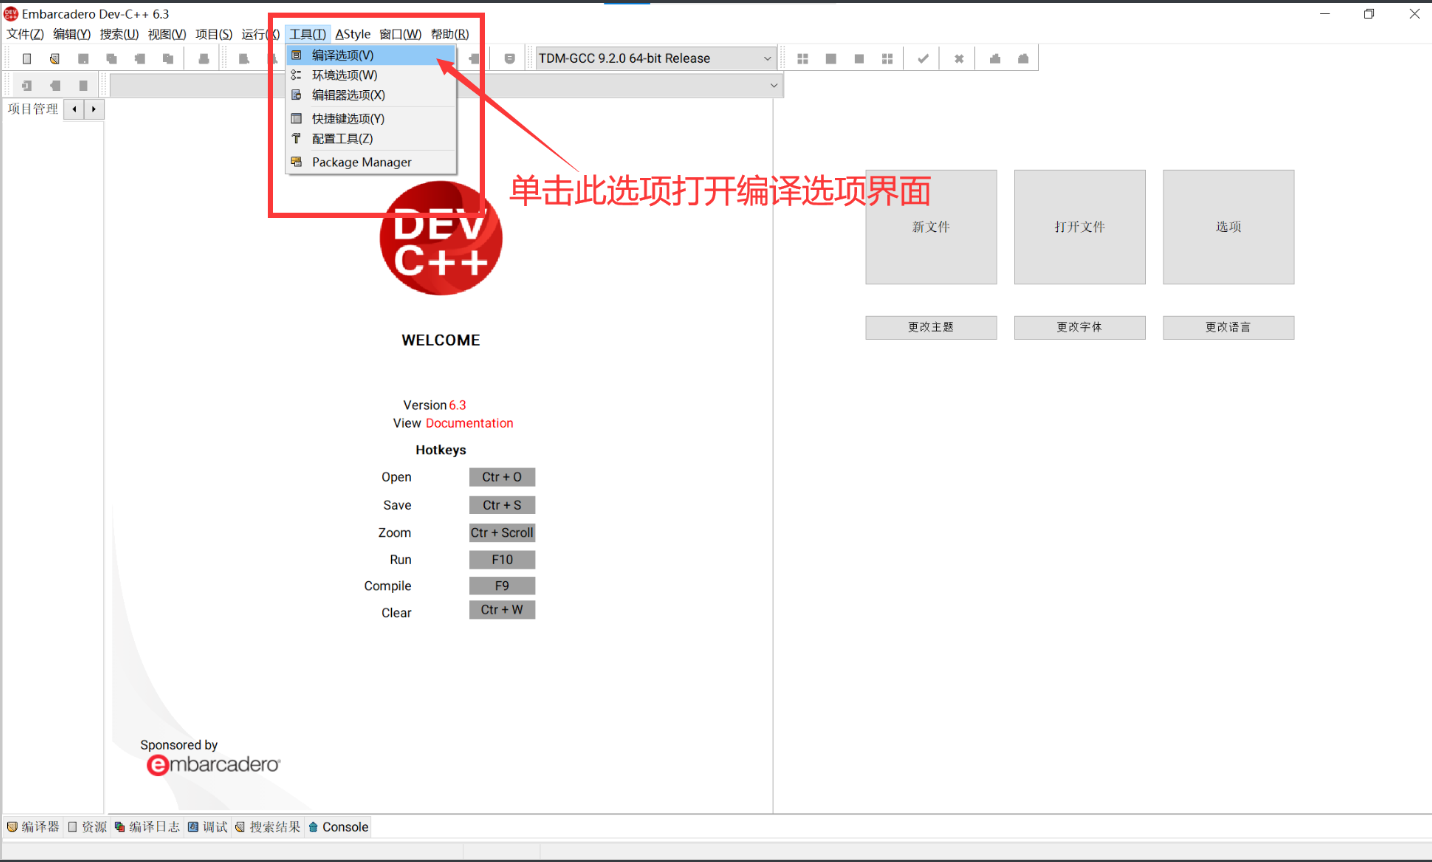Expand the empty combo box below the toolbar
This screenshot has width=1432, height=862.
(773, 85)
